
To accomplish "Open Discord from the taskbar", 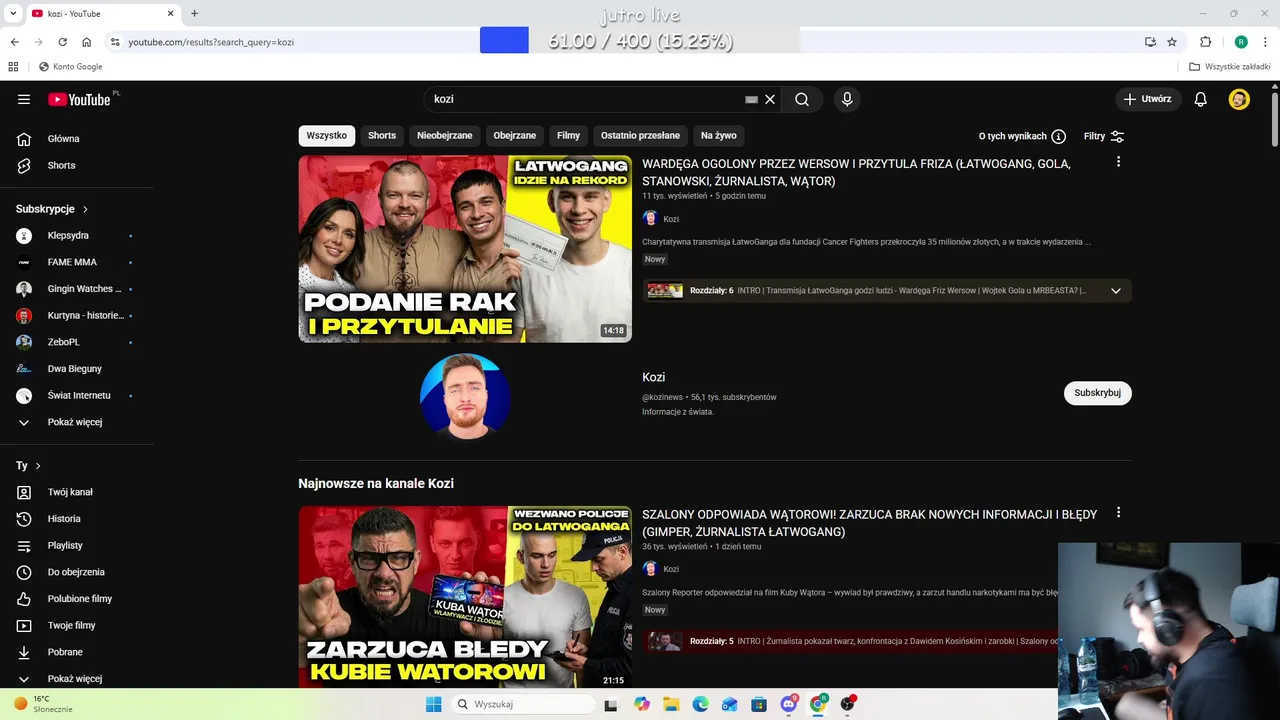I will [x=789, y=704].
